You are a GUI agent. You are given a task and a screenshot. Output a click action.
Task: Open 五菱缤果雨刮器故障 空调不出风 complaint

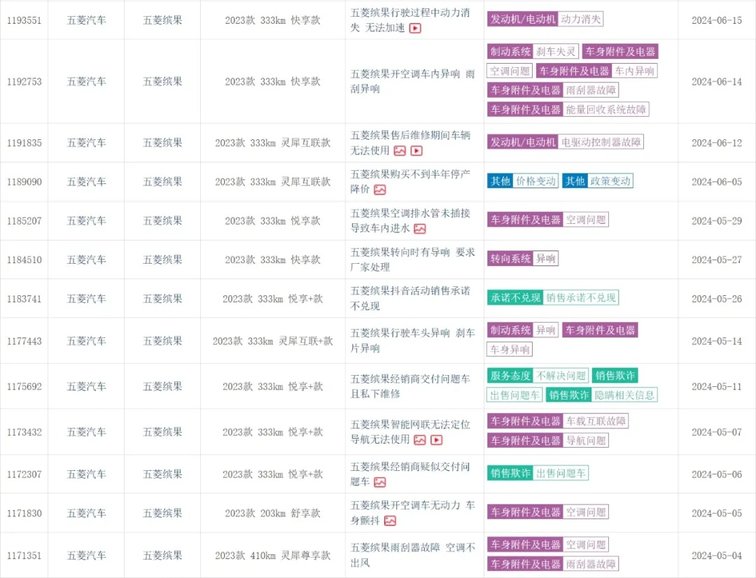click(x=410, y=556)
